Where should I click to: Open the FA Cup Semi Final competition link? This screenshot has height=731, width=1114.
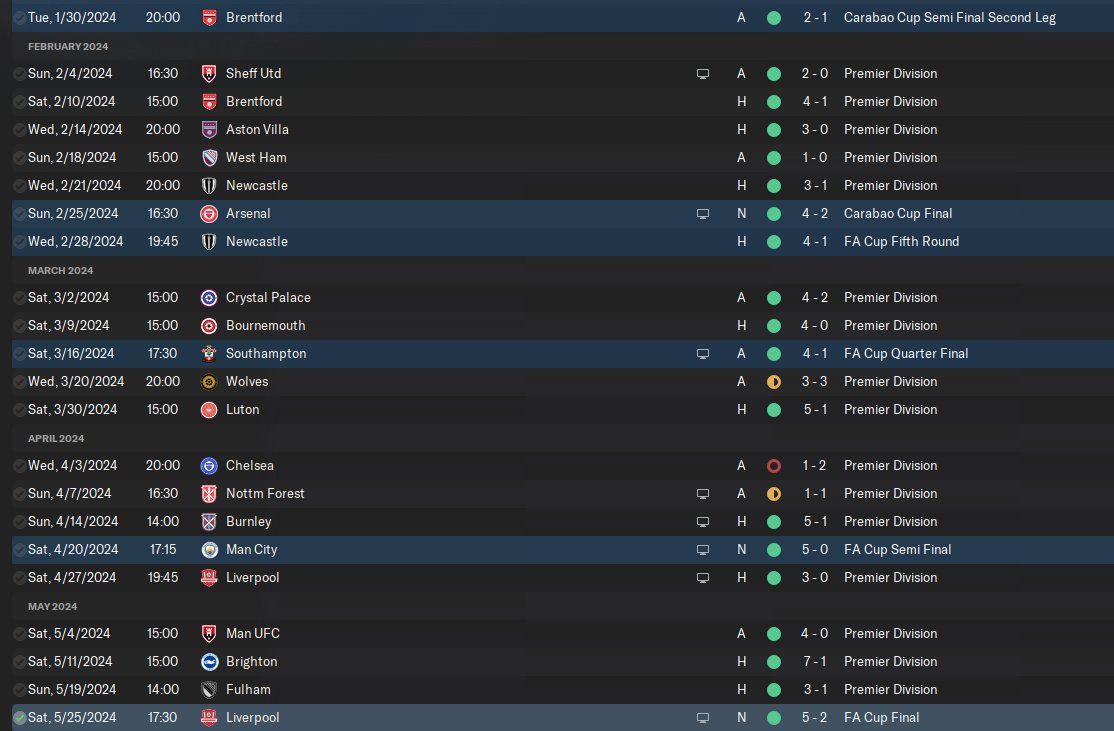[897, 550]
